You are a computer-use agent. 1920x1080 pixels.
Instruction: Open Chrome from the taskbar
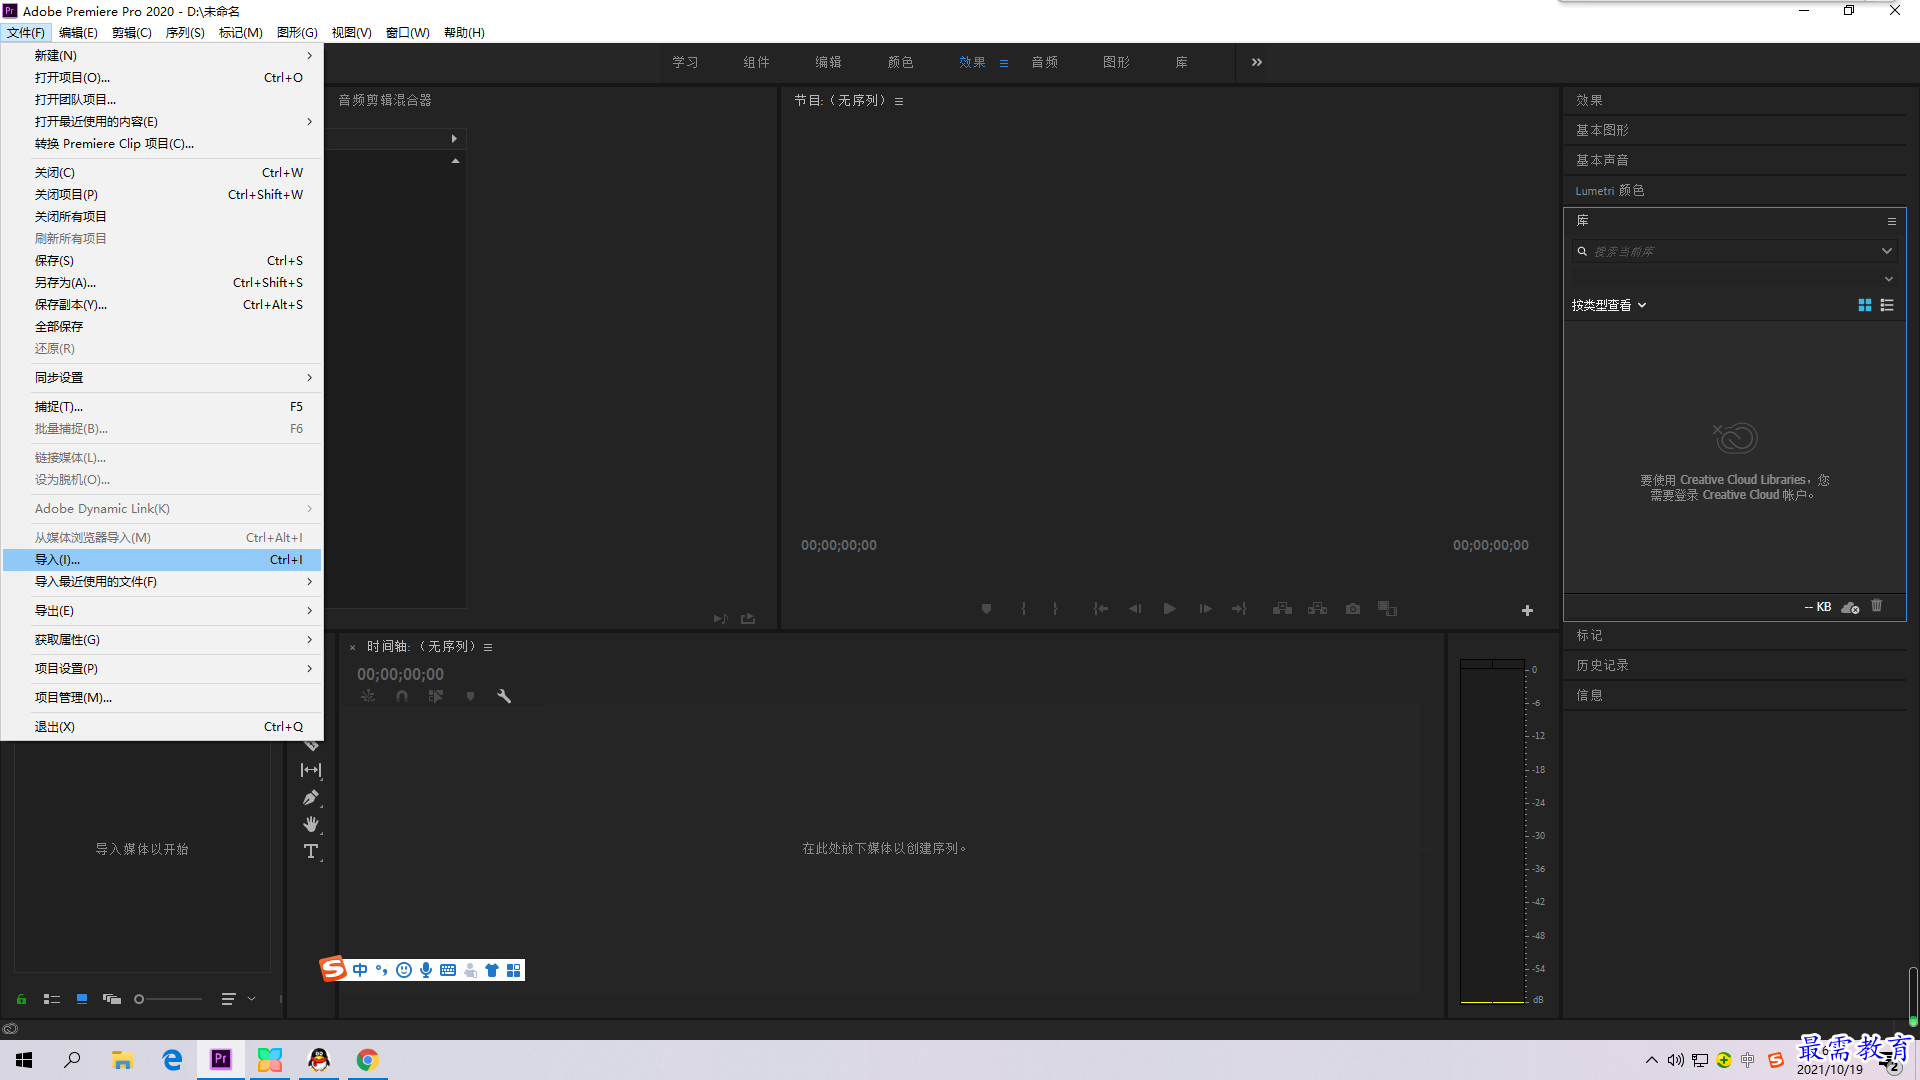[x=367, y=1060]
